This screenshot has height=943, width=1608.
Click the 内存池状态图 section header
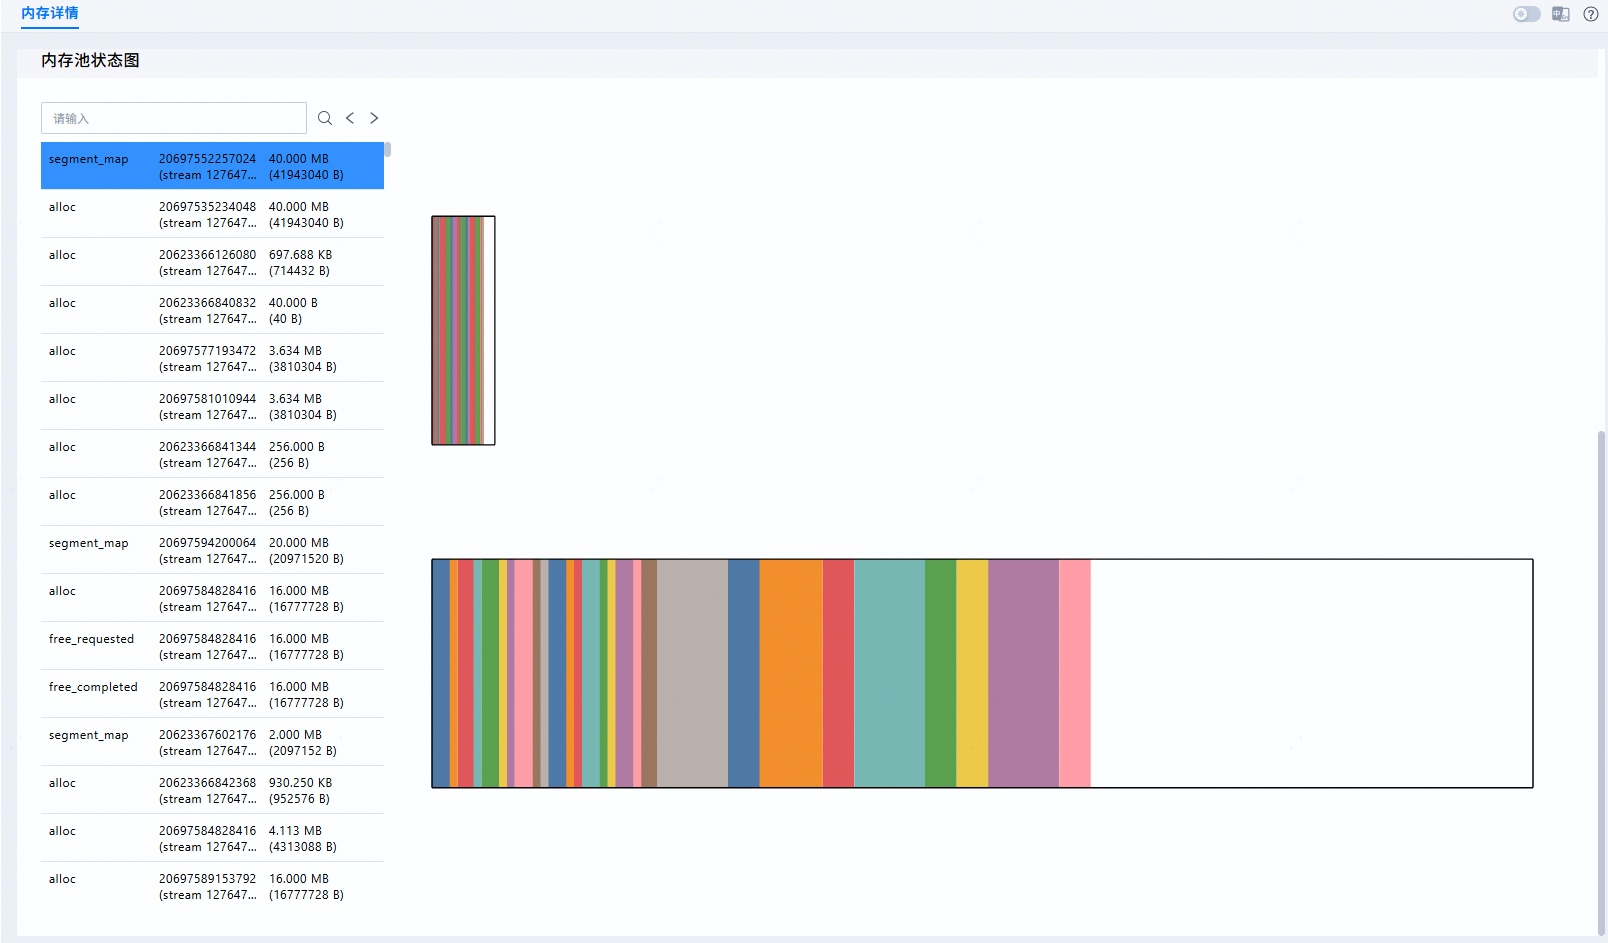(x=90, y=60)
